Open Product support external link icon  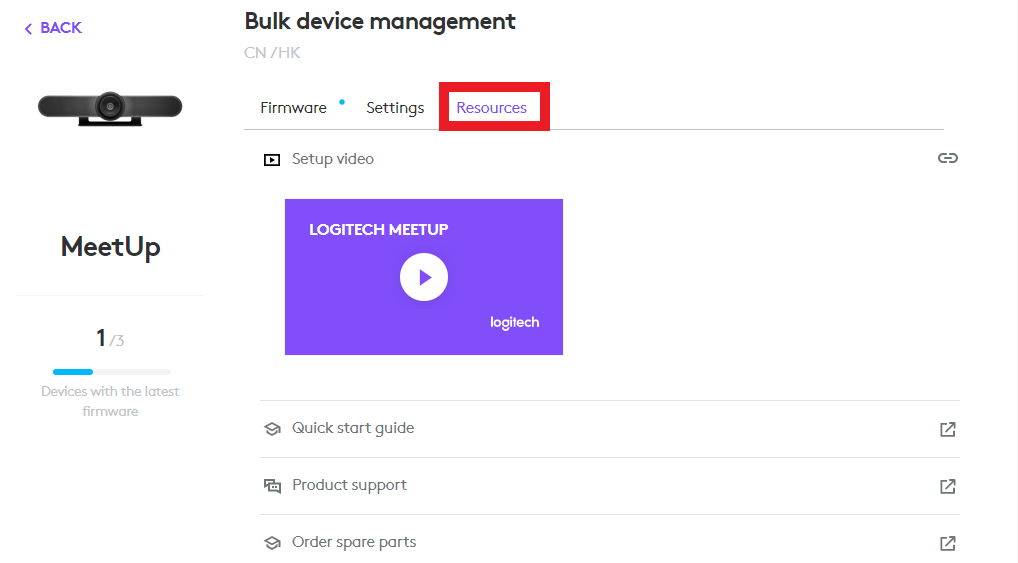pyautogui.click(x=947, y=486)
